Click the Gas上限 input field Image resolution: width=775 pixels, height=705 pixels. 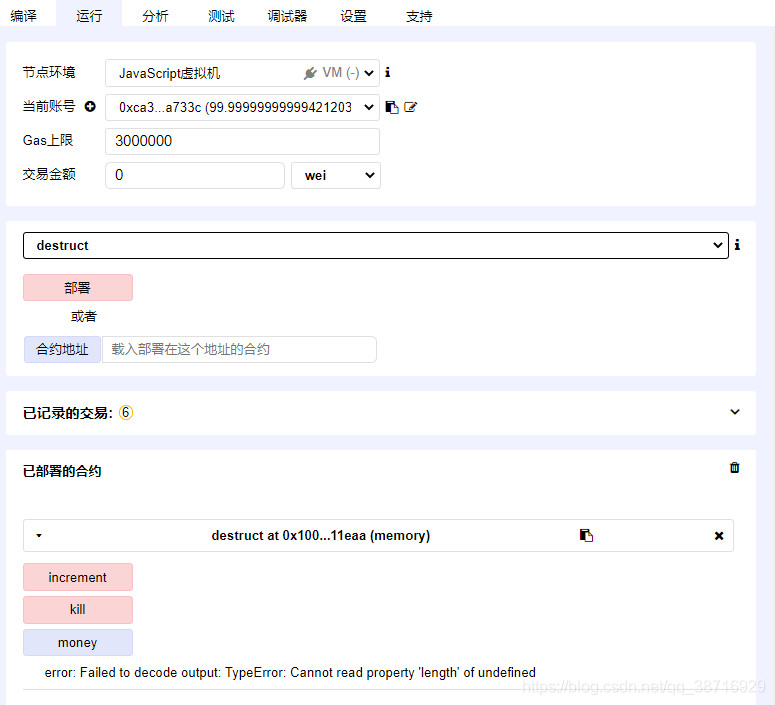tap(242, 141)
